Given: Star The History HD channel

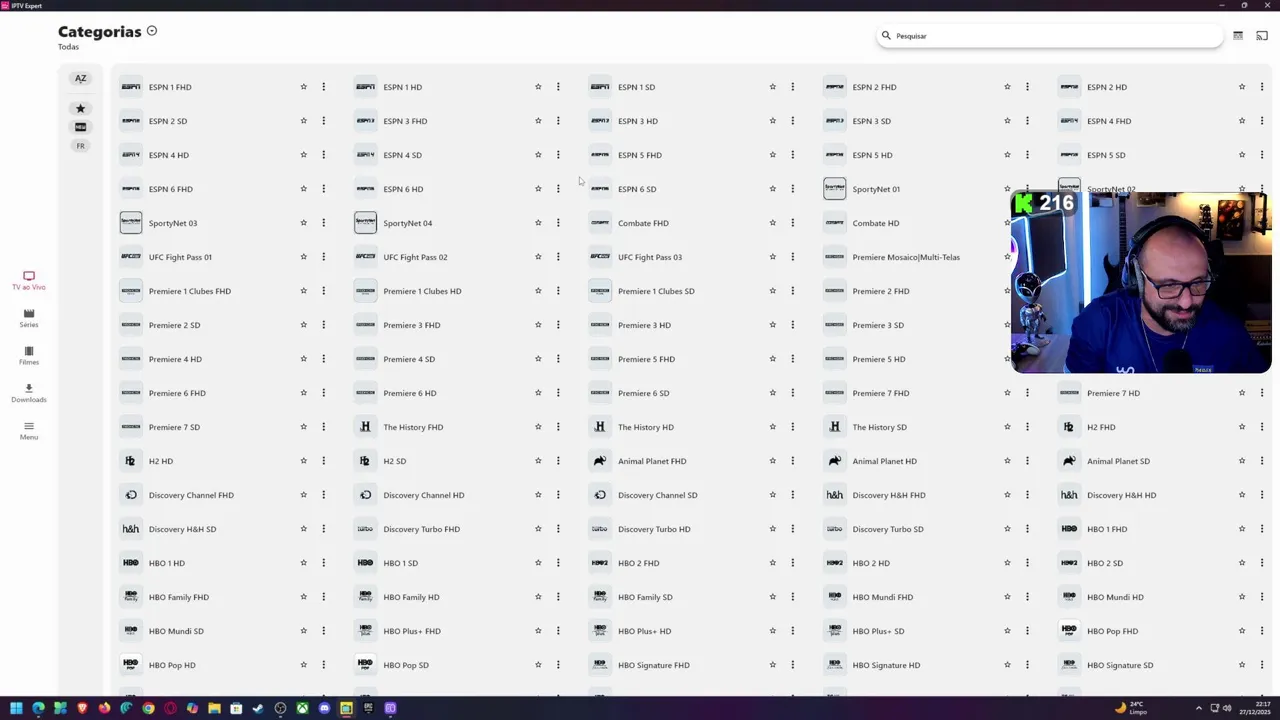Looking at the screenshot, I should [773, 427].
